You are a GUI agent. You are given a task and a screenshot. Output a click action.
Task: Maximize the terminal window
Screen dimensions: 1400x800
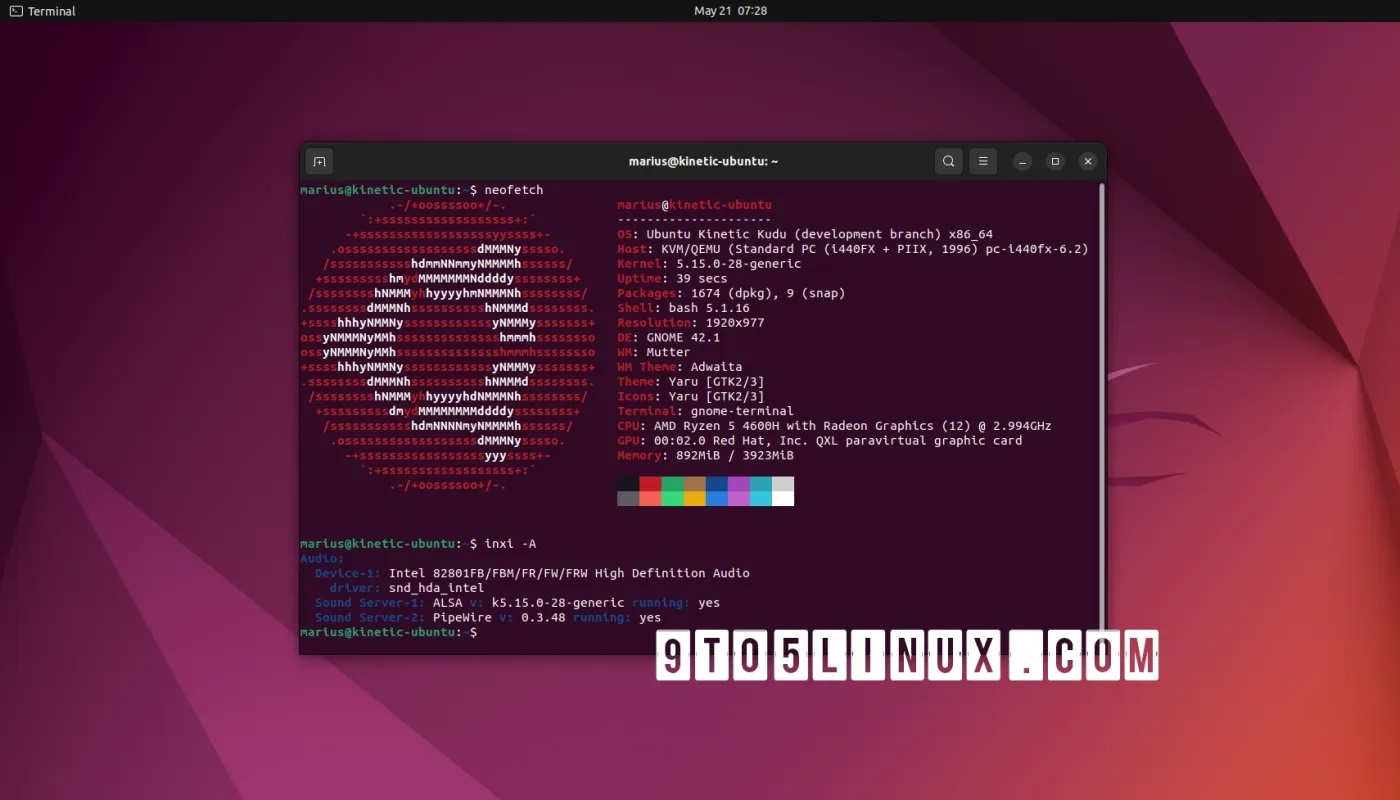click(x=1055, y=161)
